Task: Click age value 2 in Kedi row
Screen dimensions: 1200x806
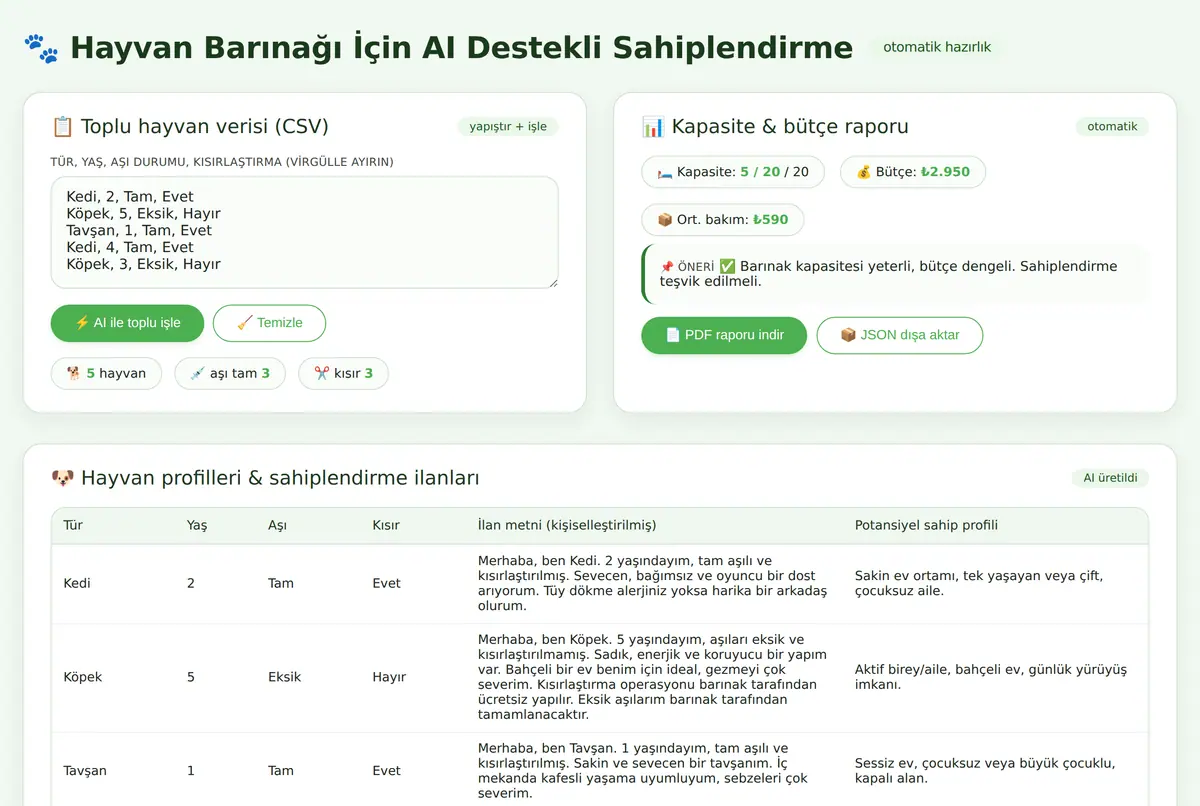Action: 191,583
